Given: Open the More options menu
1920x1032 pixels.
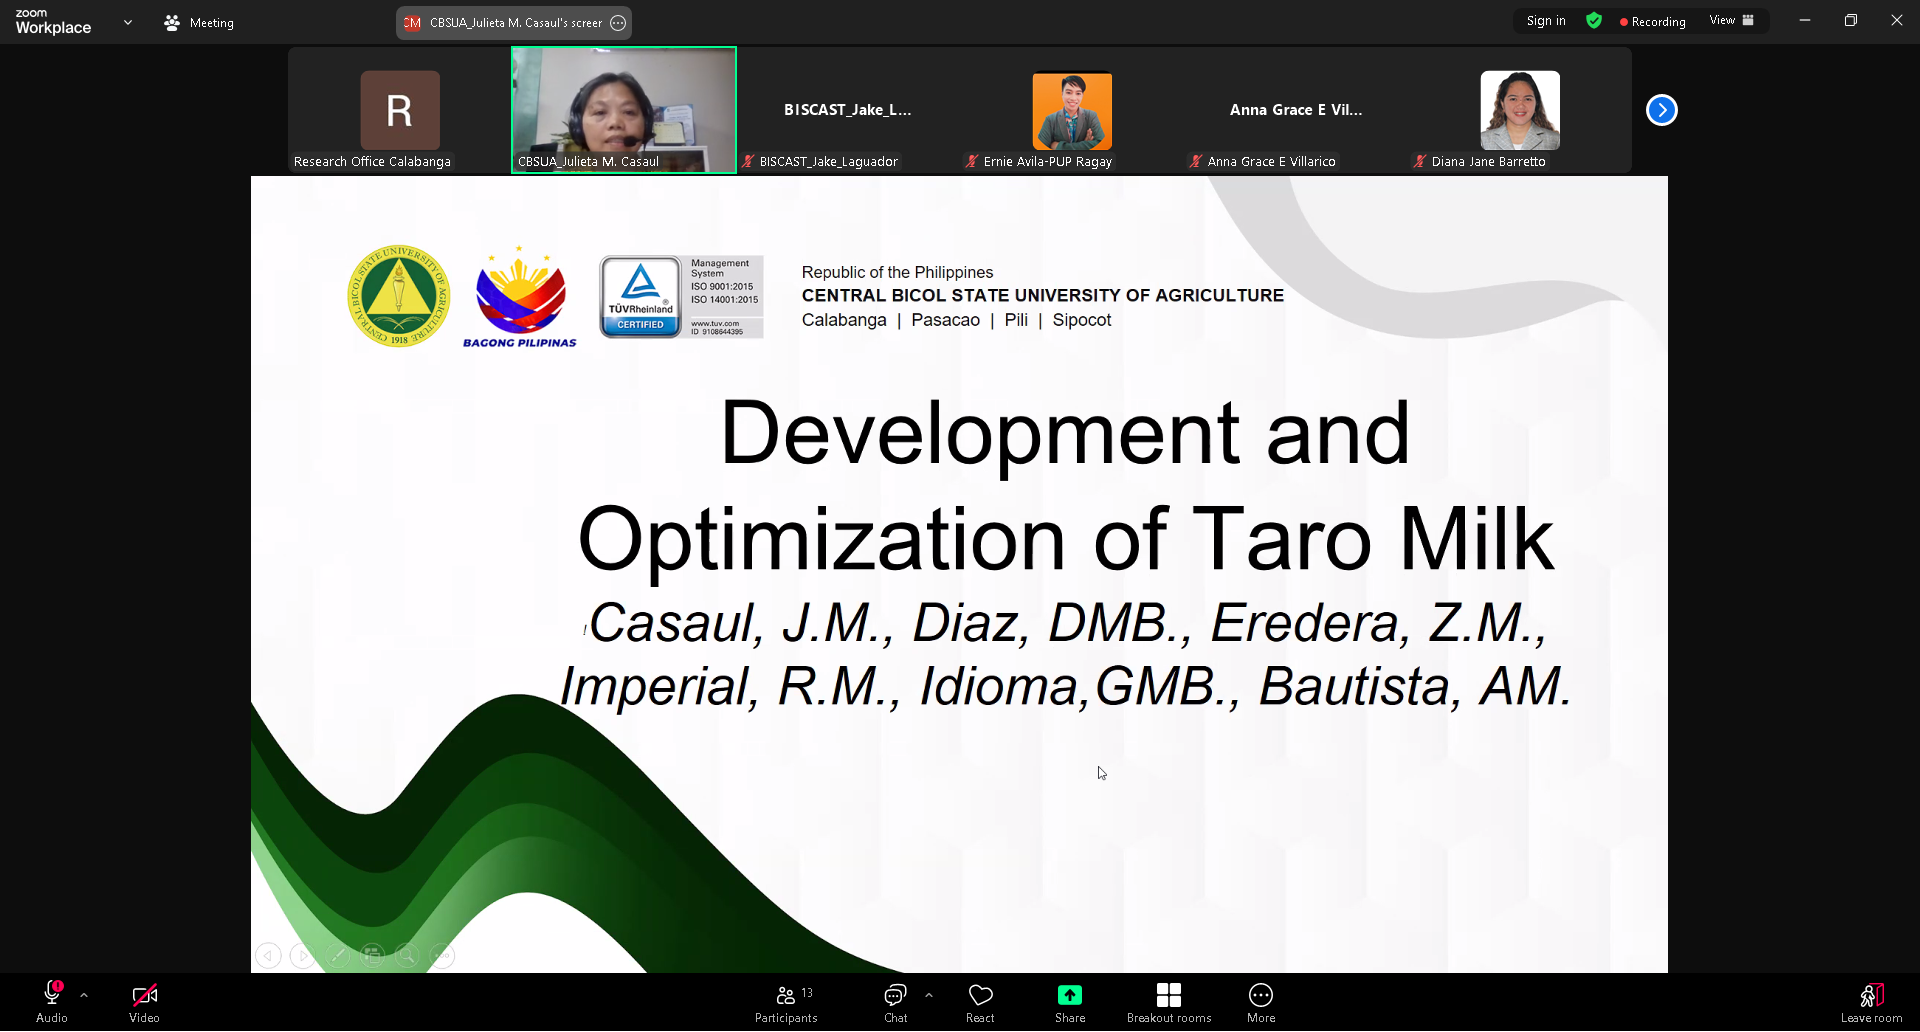Looking at the screenshot, I should pyautogui.click(x=1260, y=1003).
